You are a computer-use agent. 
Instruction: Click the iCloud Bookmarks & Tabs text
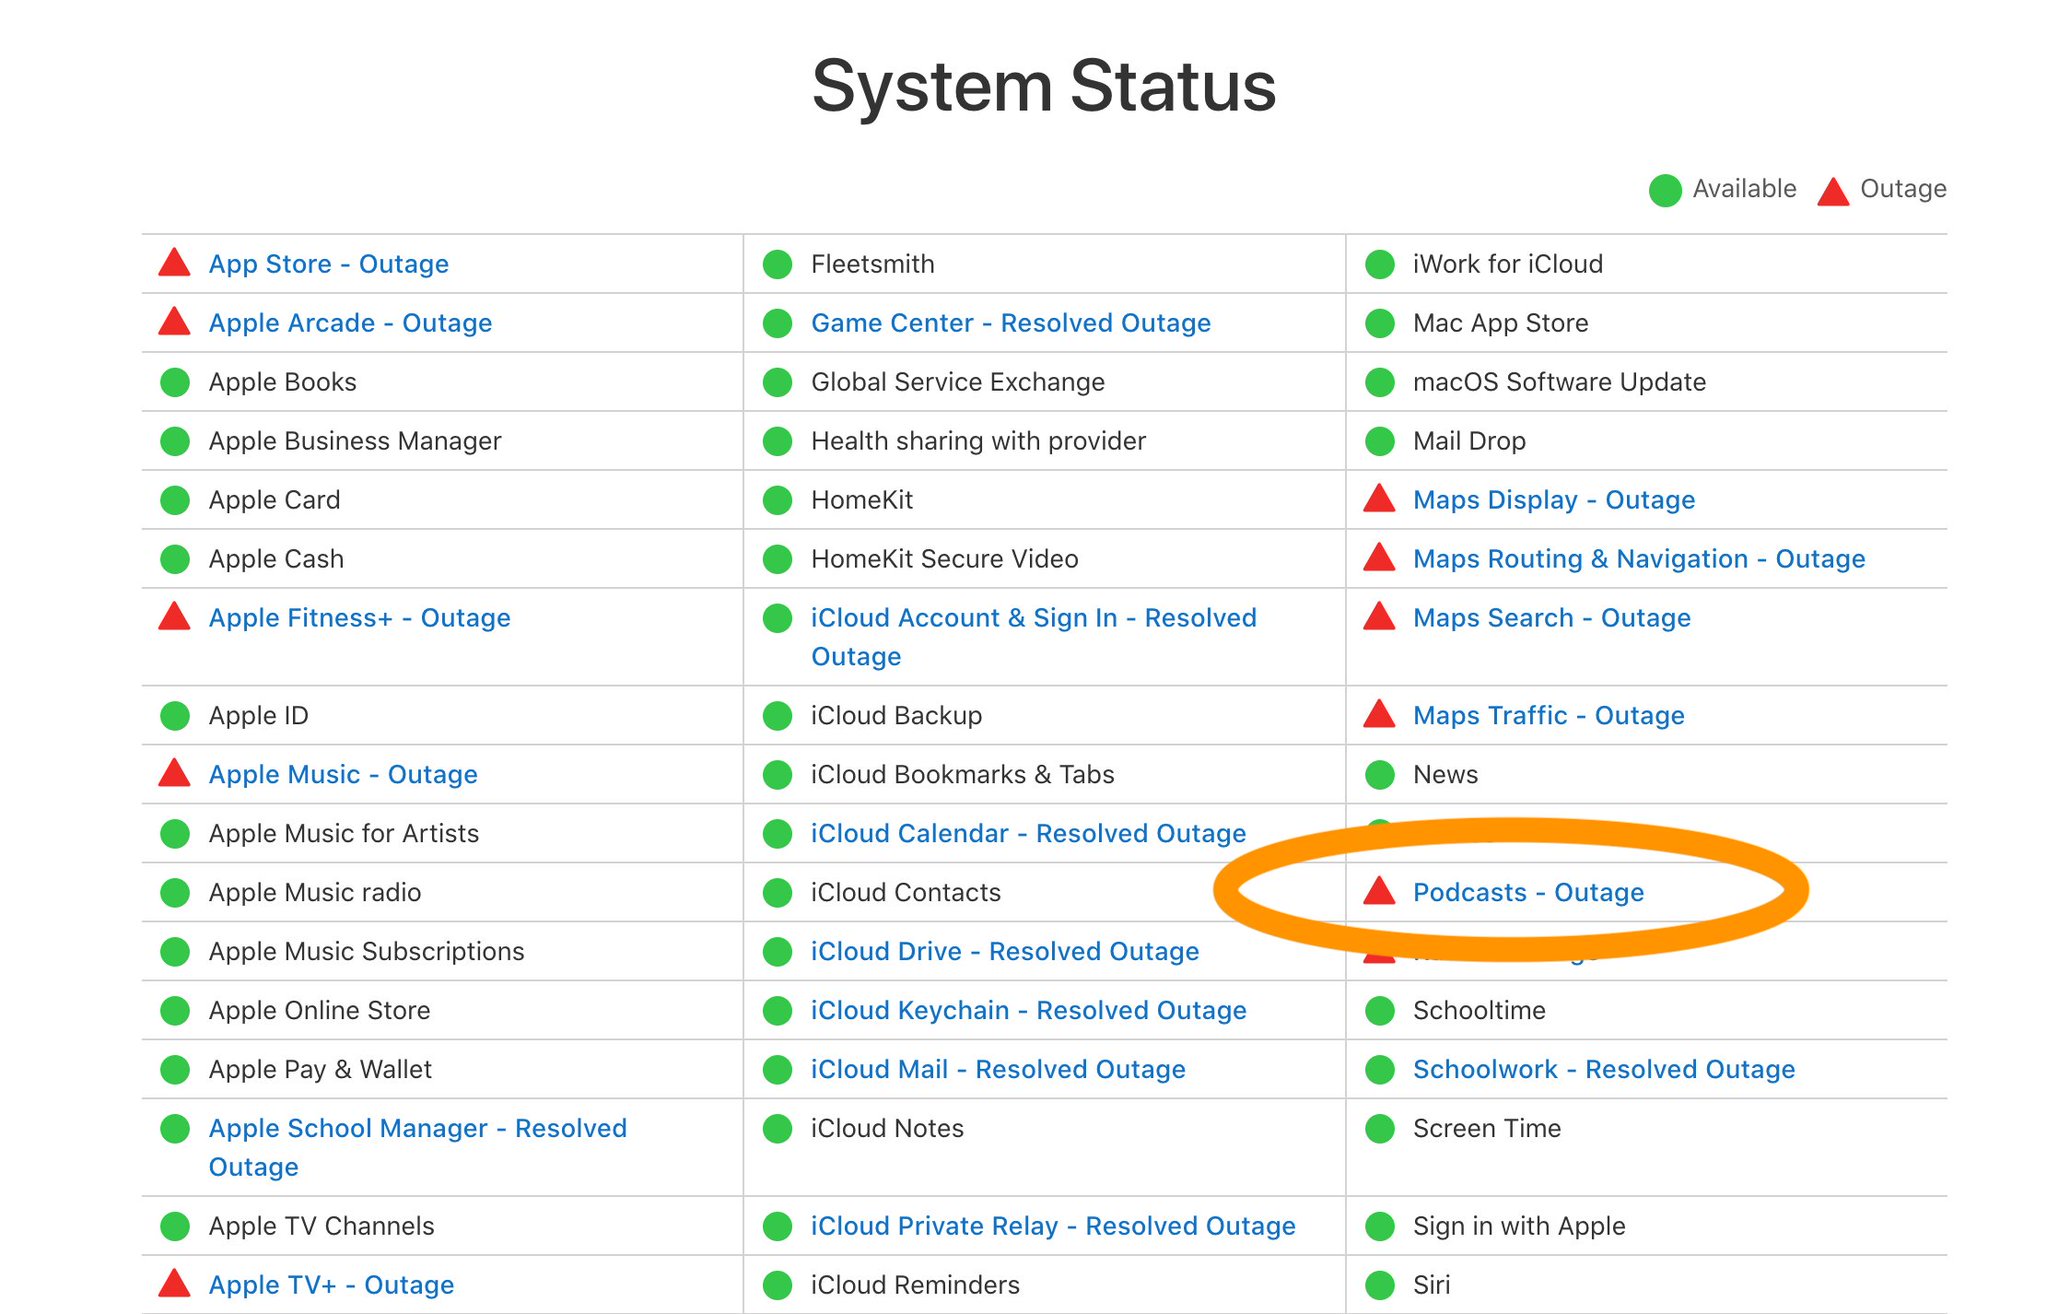962,775
